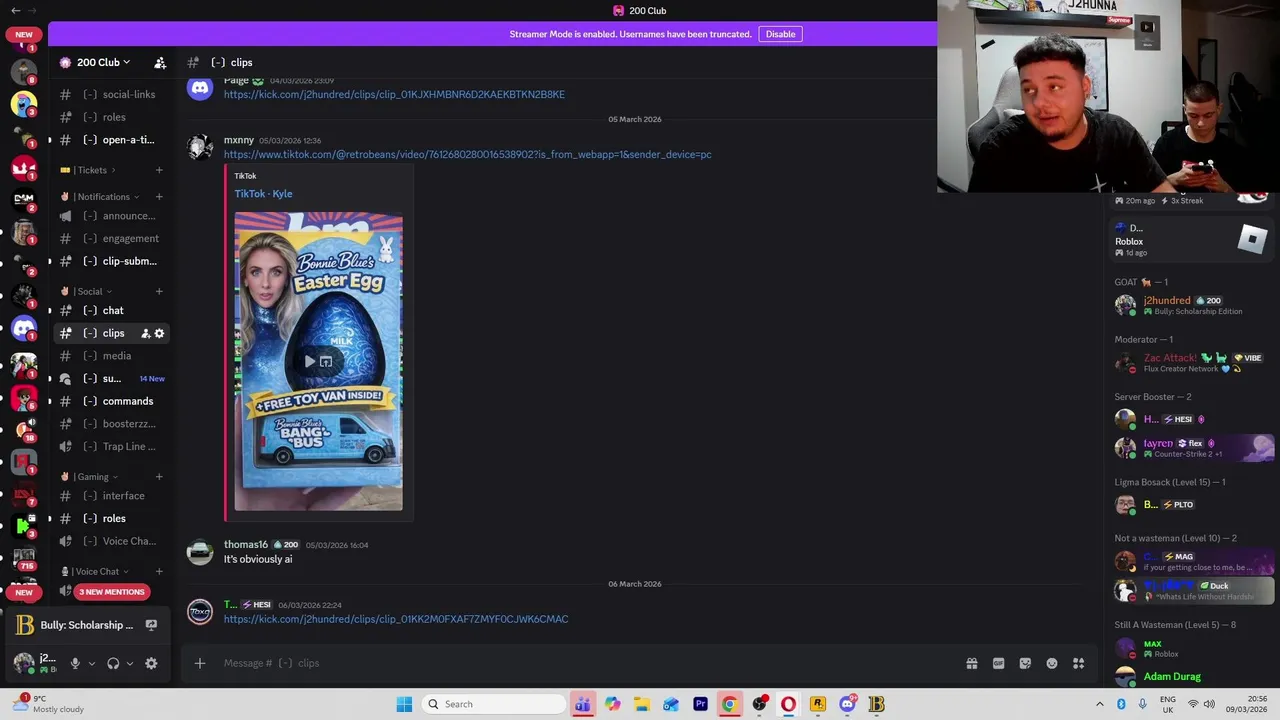Switch to the media channel
Image resolution: width=1280 pixels, height=720 pixels.
110,356
